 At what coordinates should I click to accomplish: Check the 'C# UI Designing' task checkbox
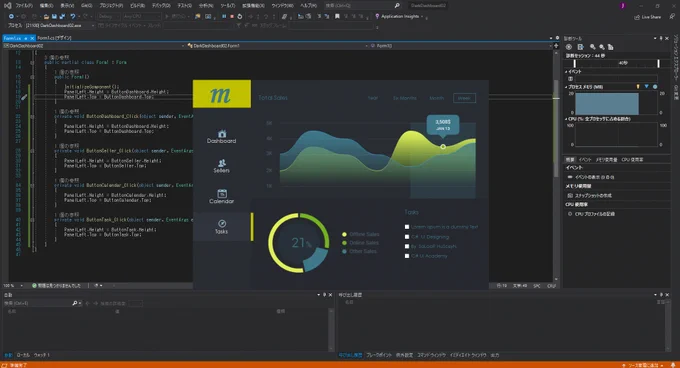pos(407,237)
